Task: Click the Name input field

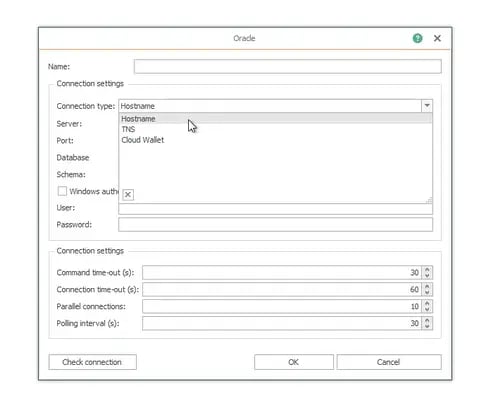Action: point(288,66)
